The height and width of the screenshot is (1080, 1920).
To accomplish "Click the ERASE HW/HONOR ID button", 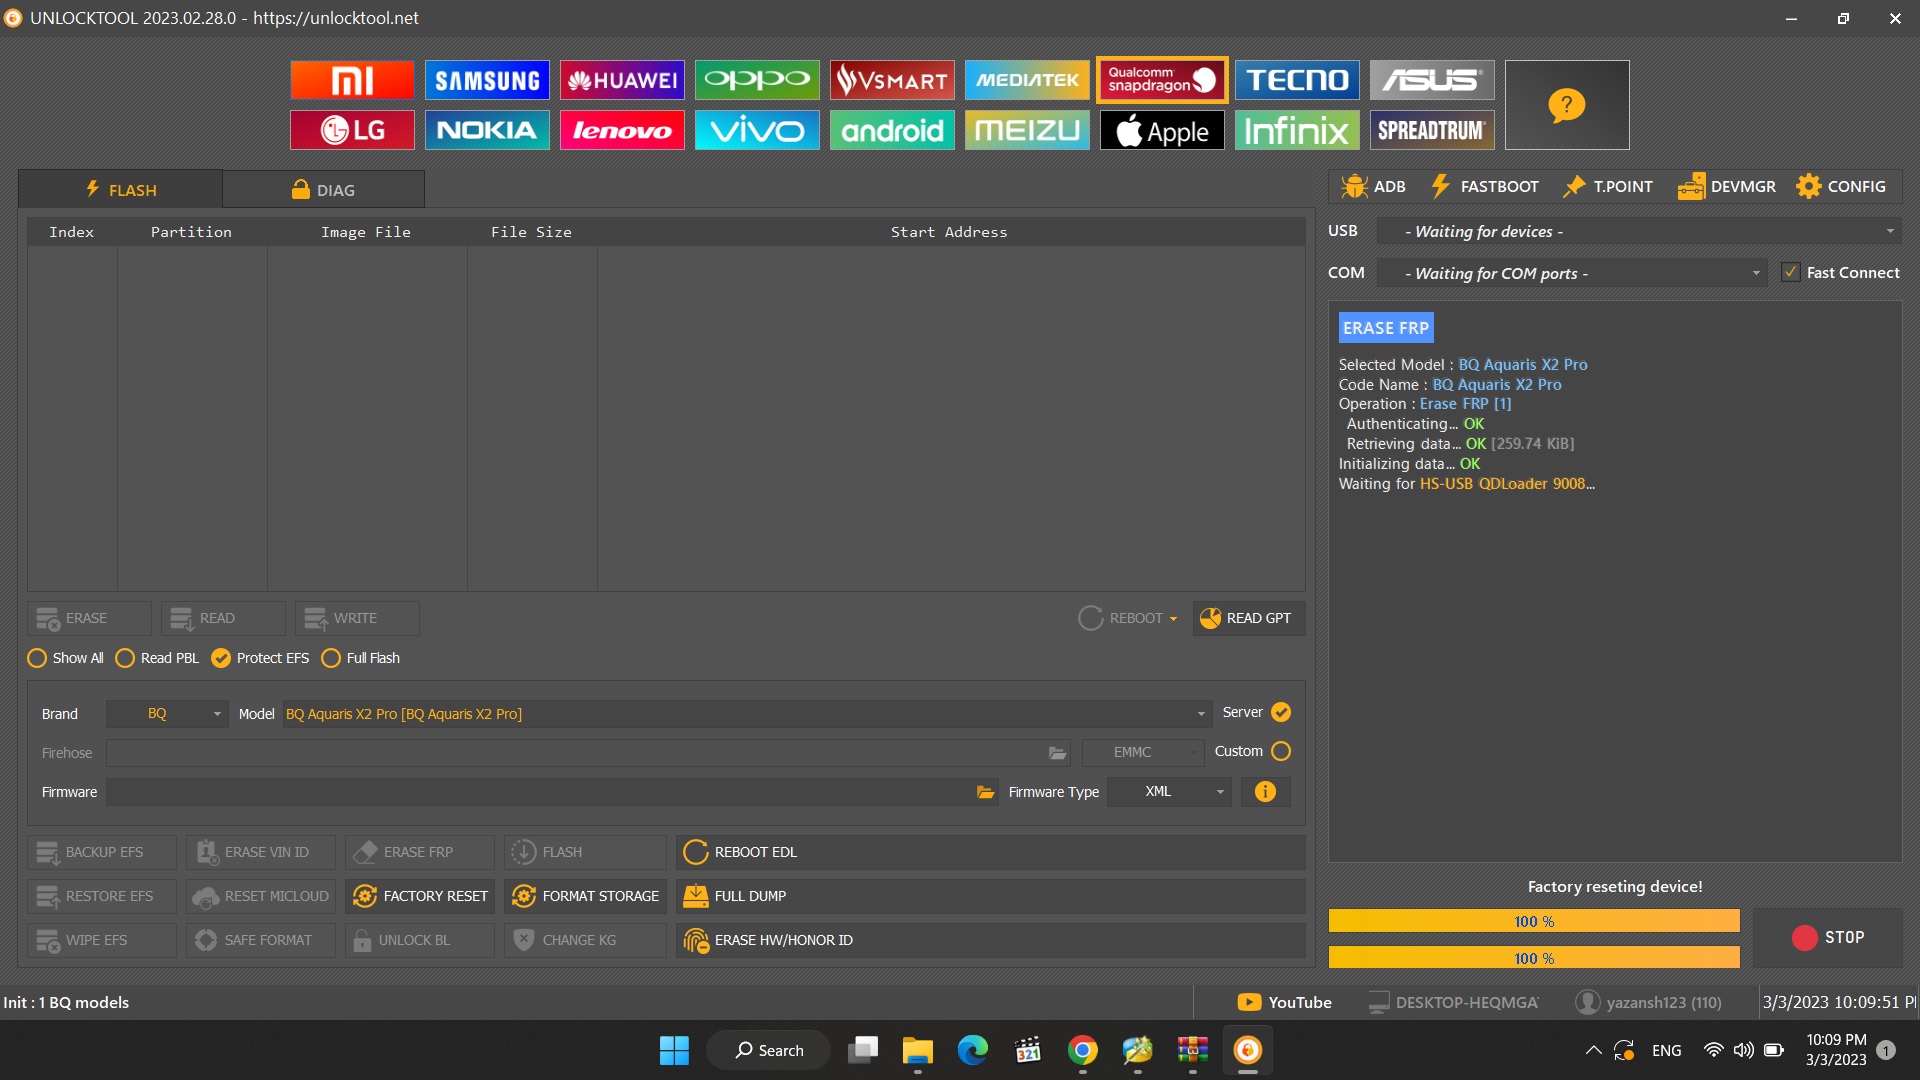I will (x=990, y=940).
